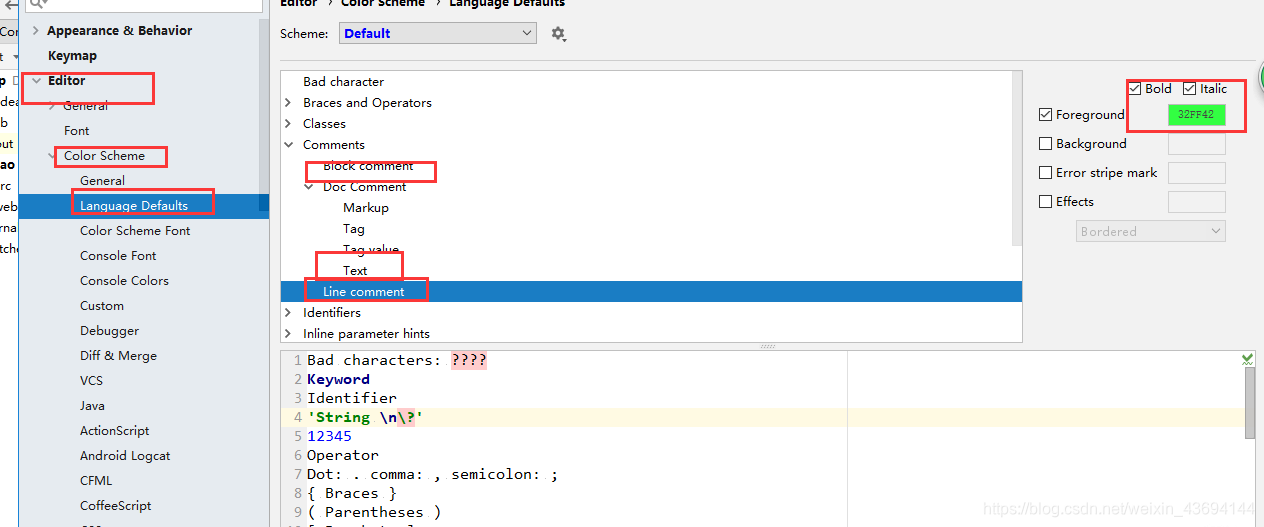Expand Appearance & Behavior section
The height and width of the screenshot is (527, 1264).
tap(36, 31)
